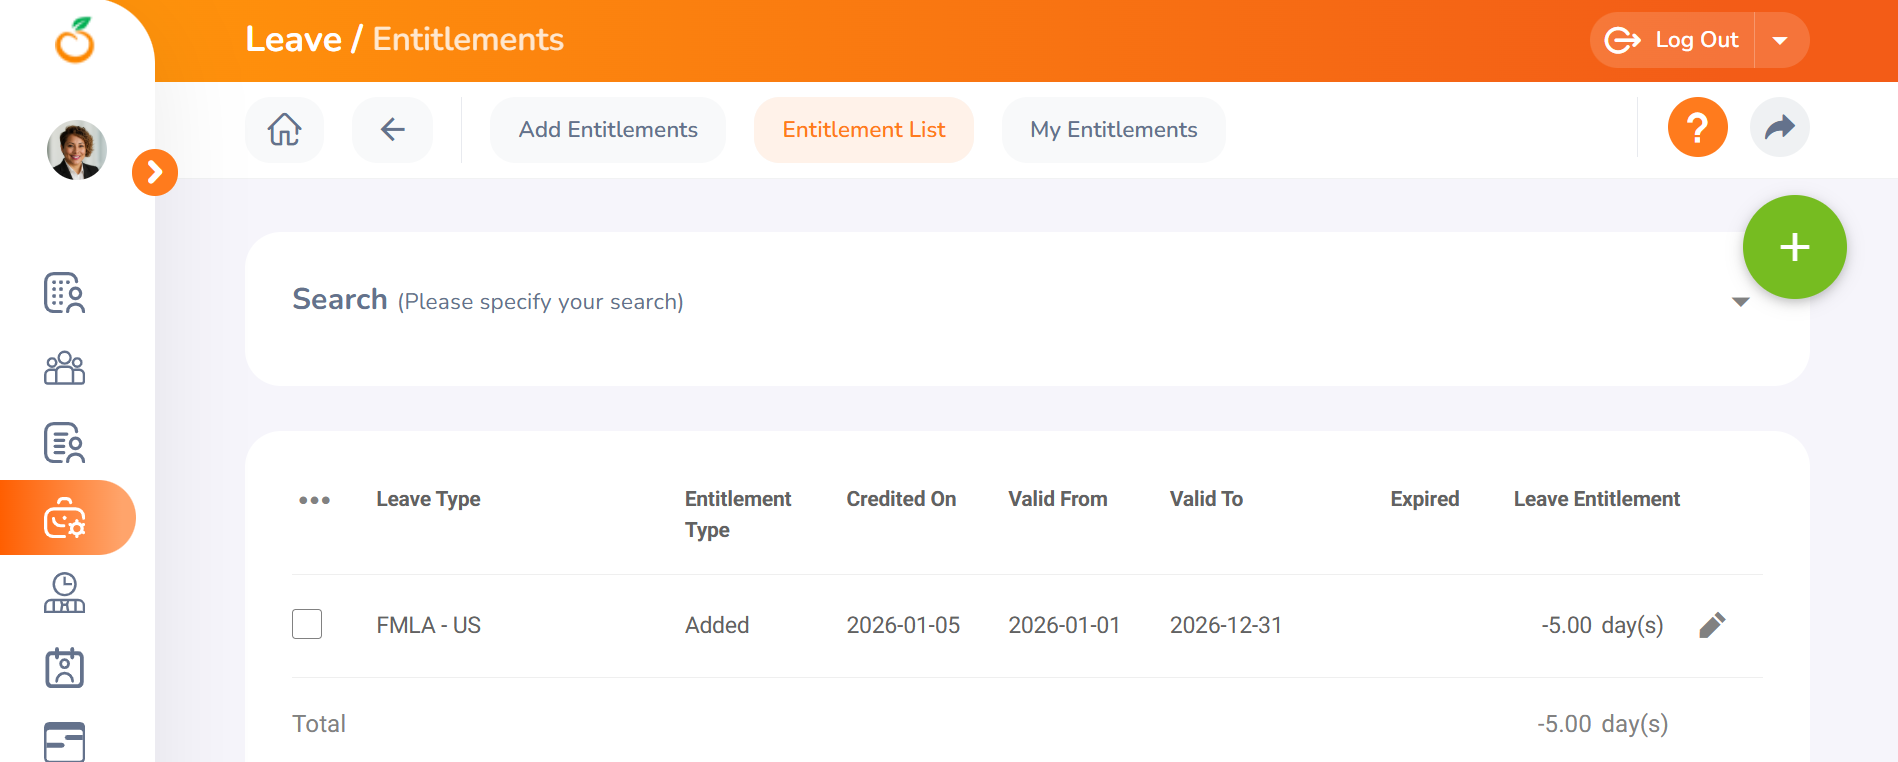Open the Time clock sidebar icon
The height and width of the screenshot is (762, 1898).
(x=65, y=593)
